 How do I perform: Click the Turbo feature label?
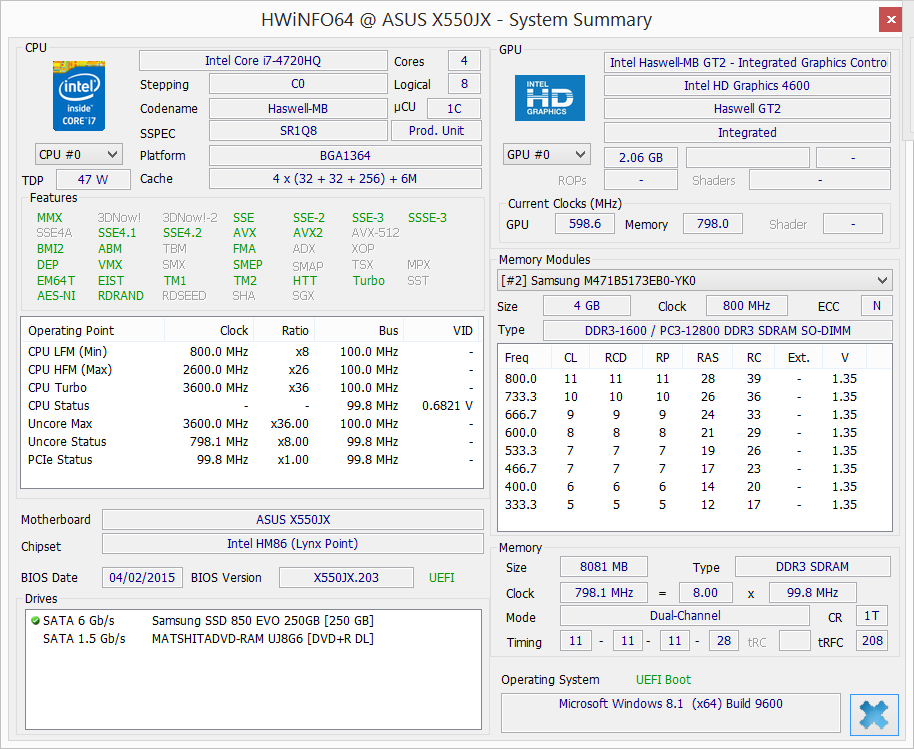[368, 280]
